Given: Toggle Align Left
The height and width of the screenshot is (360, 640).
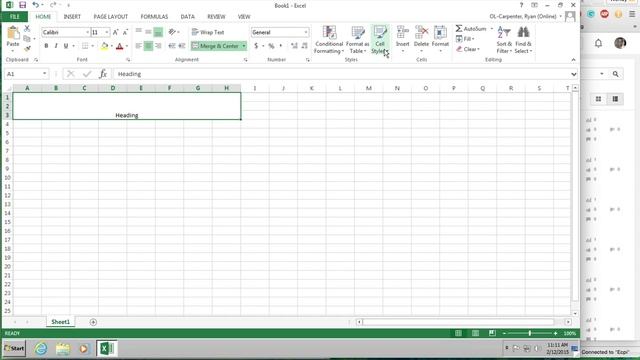Looking at the screenshot, I should tap(139, 46).
